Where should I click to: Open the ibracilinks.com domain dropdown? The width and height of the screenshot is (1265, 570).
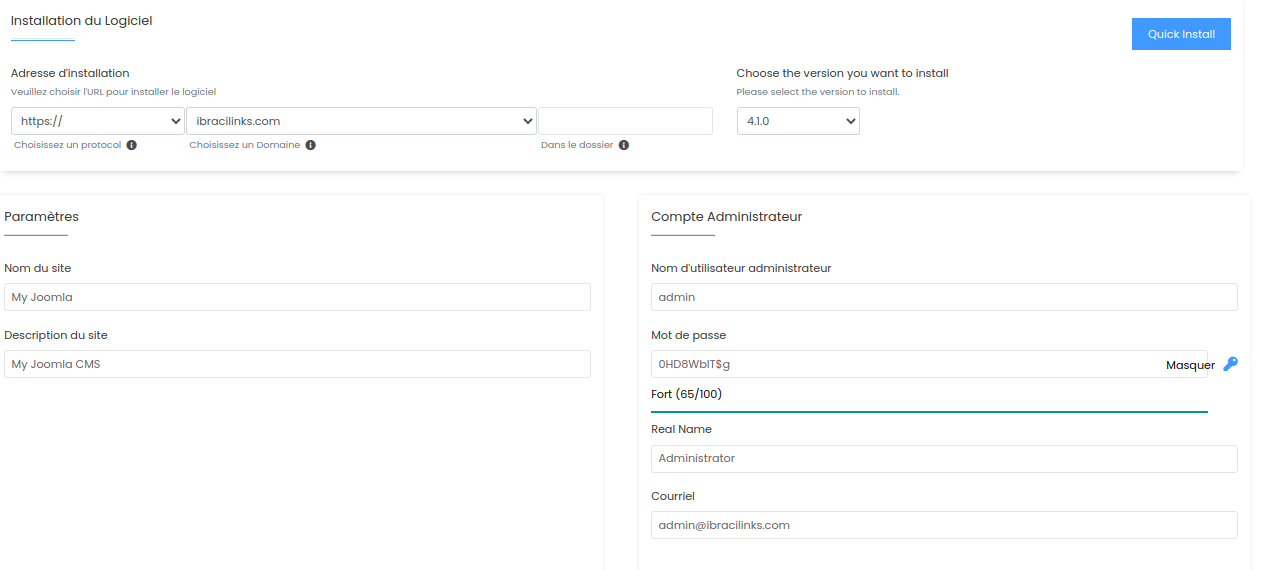pos(361,121)
